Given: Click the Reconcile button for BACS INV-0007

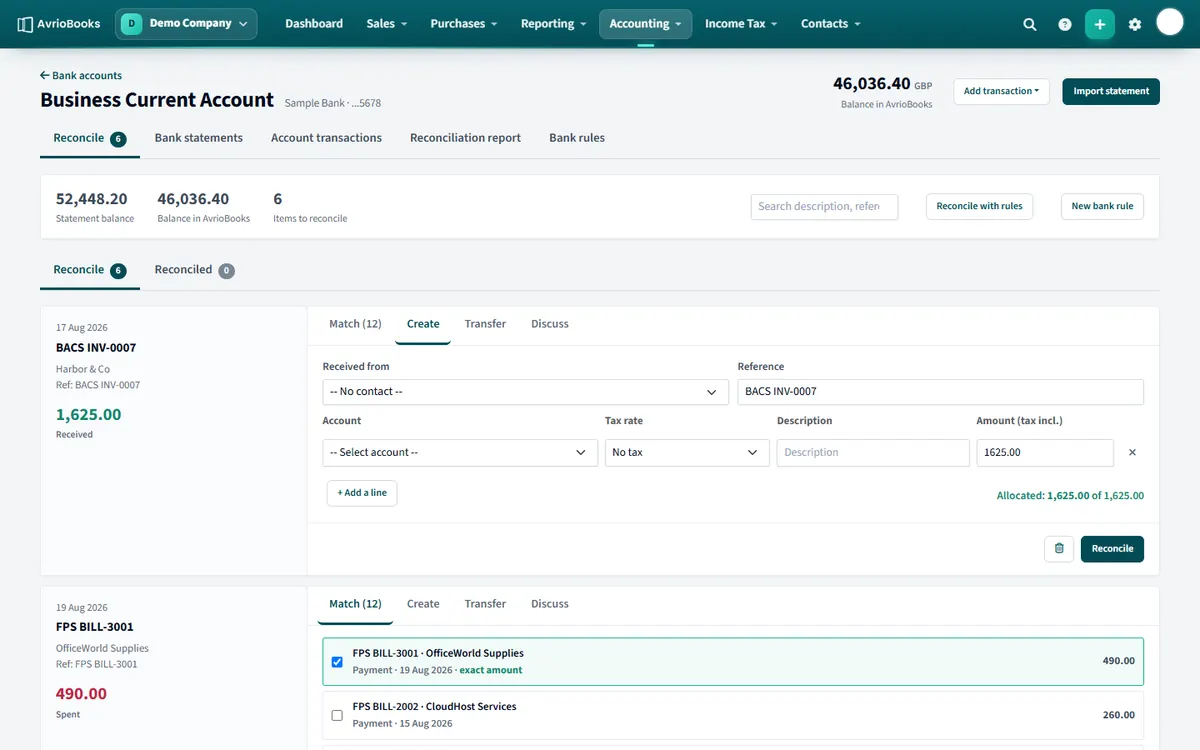Looking at the screenshot, I should click(1112, 548).
